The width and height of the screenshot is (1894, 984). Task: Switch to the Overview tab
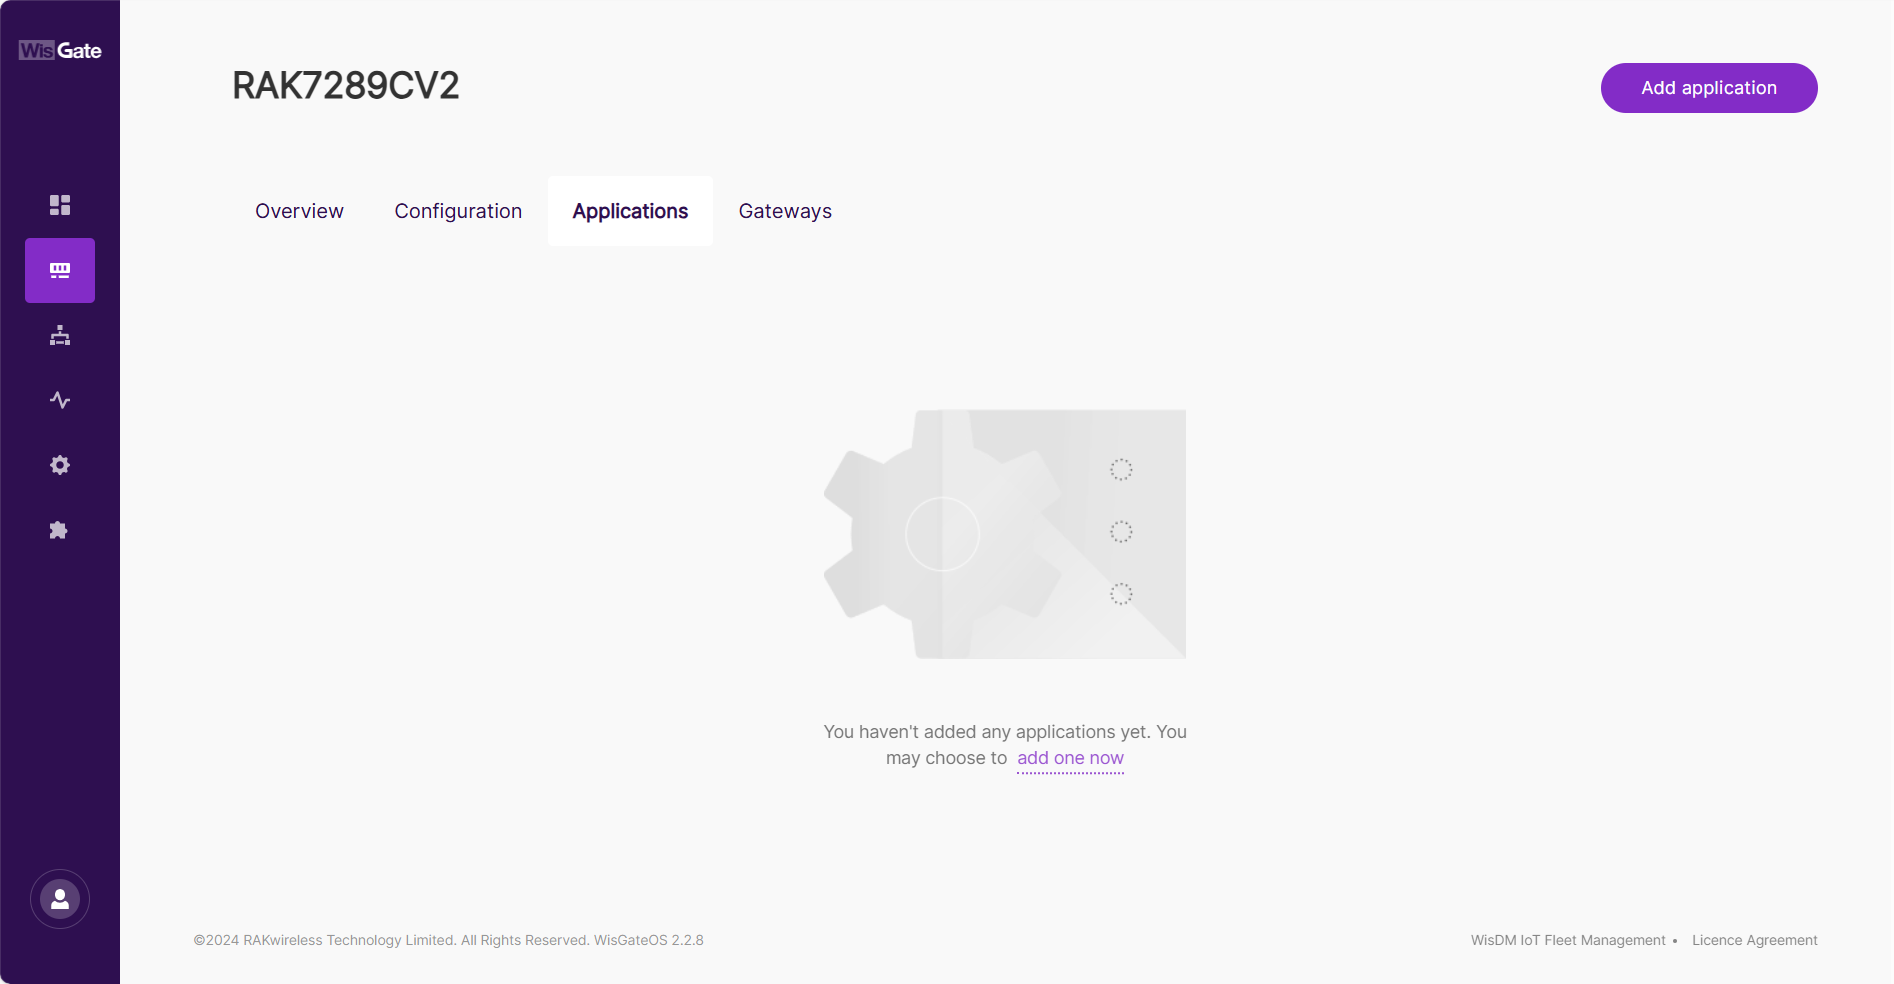(299, 211)
